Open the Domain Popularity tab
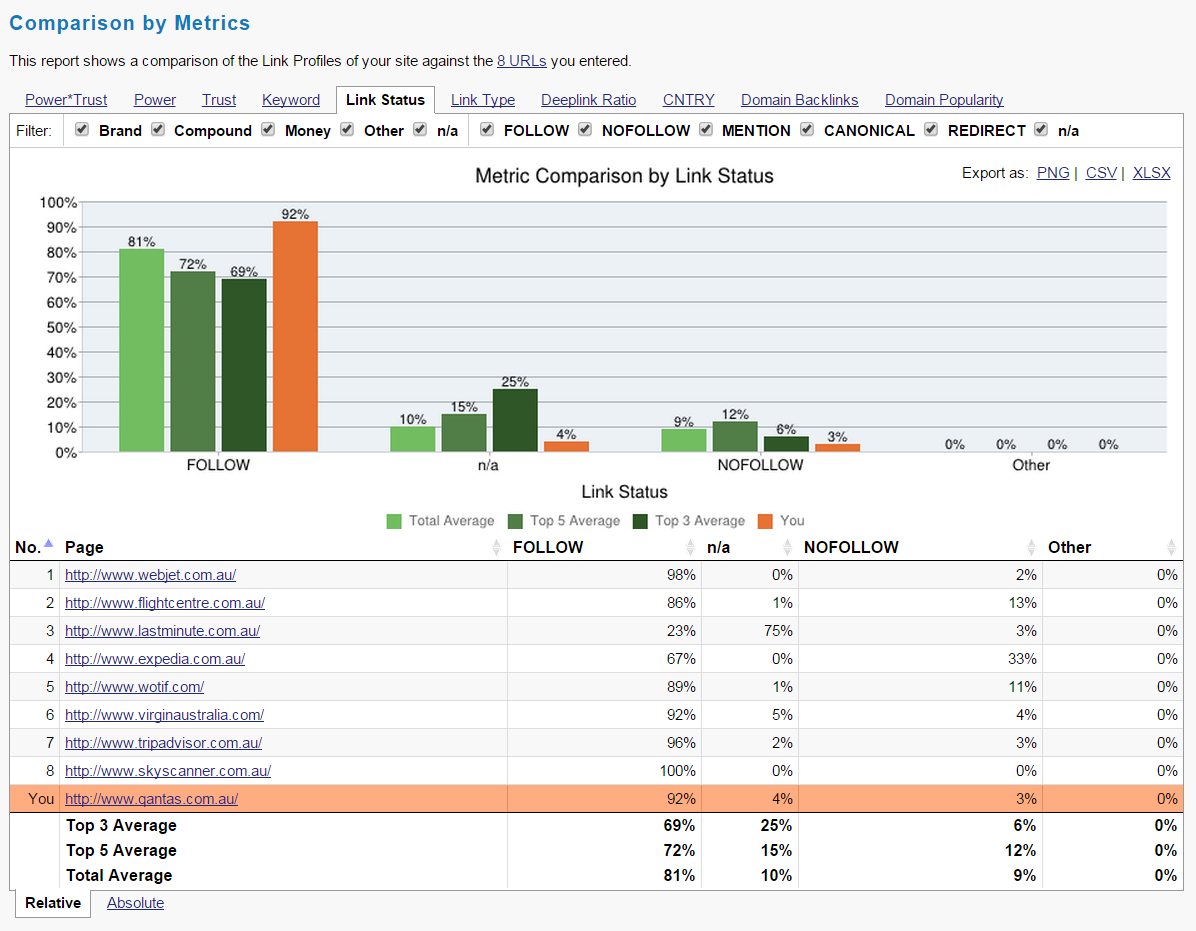 coord(943,100)
